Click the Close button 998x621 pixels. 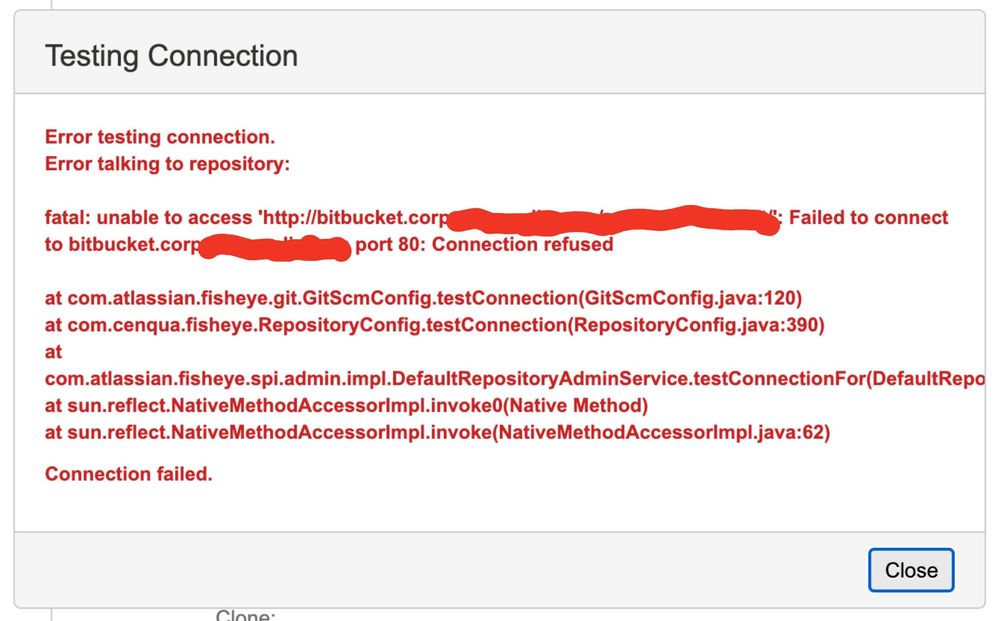pos(911,569)
